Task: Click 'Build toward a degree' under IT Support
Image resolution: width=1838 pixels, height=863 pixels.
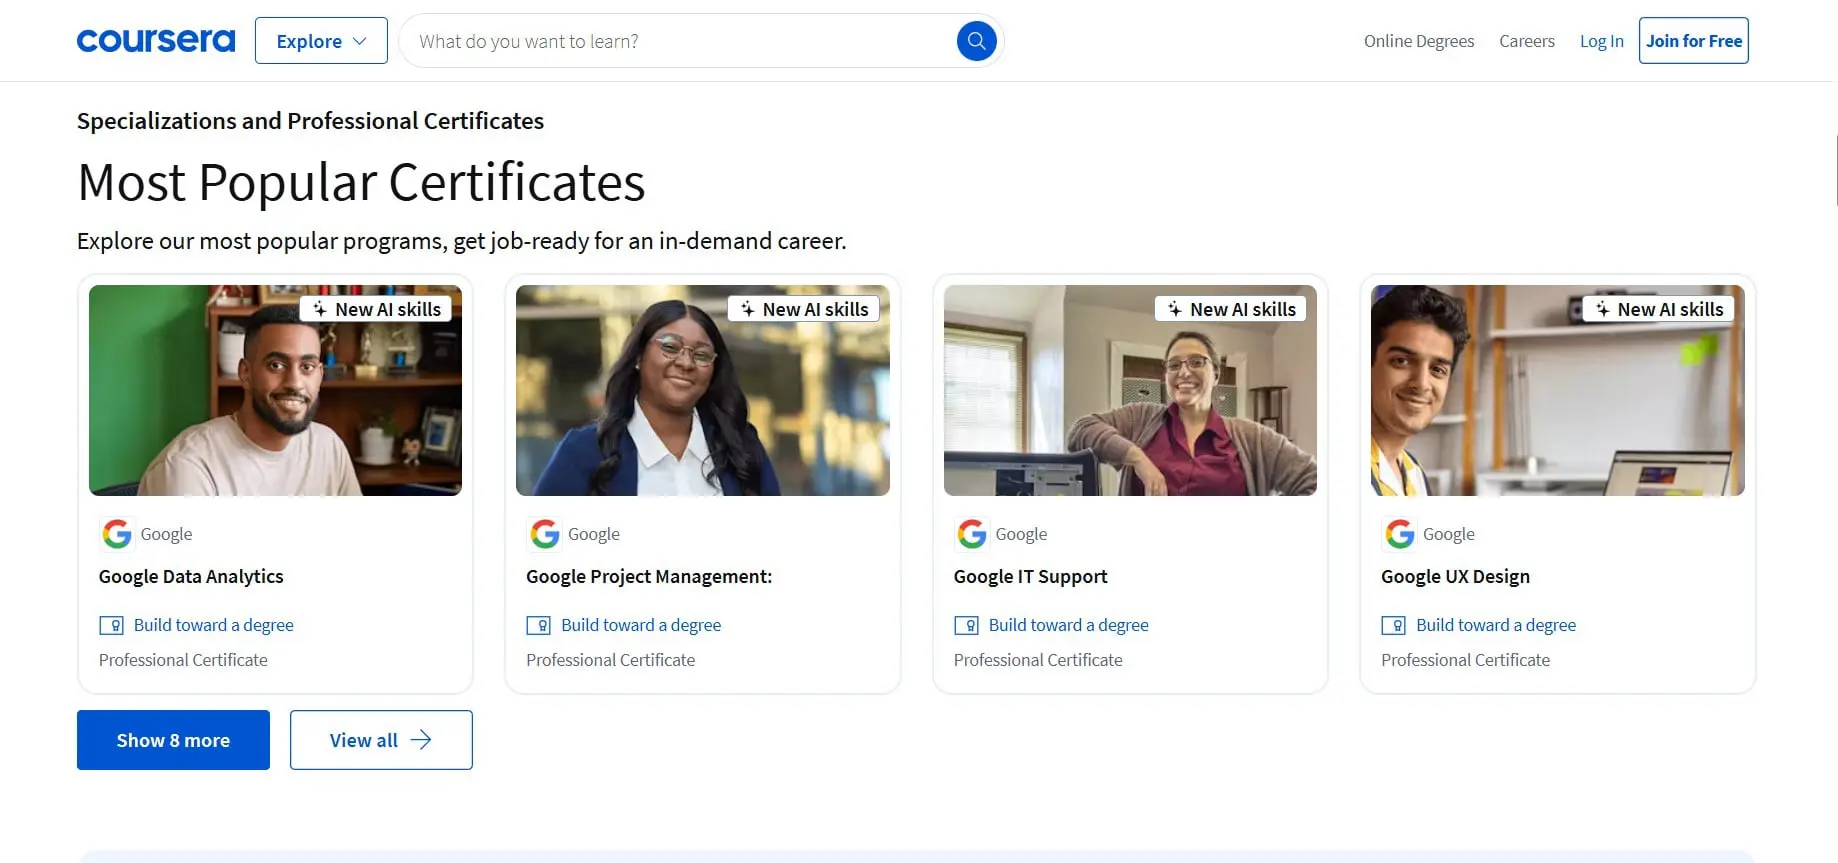Action: click(x=1069, y=625)
